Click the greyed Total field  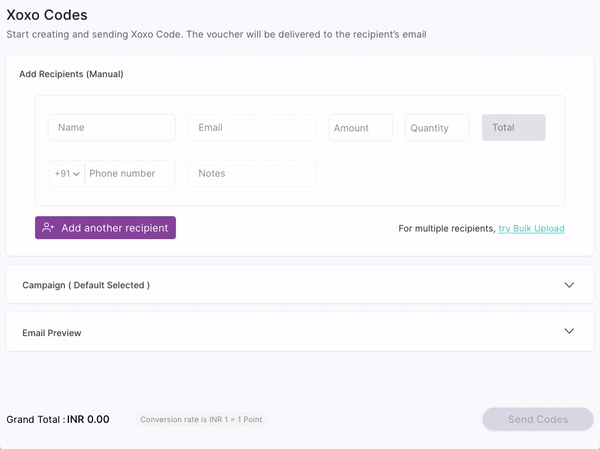pos(514,127)
